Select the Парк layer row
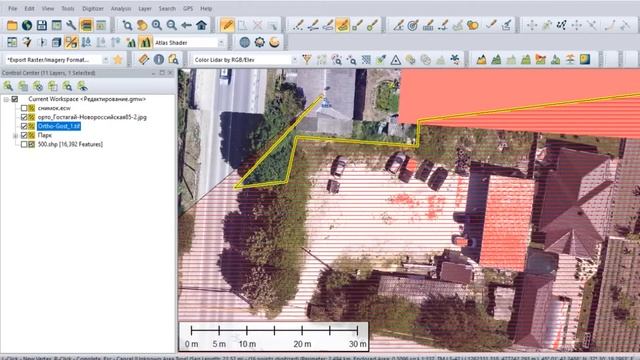Image resolution: width=640 pixels, height=360 pixels. pyautogui.click(x=44, y=135)
